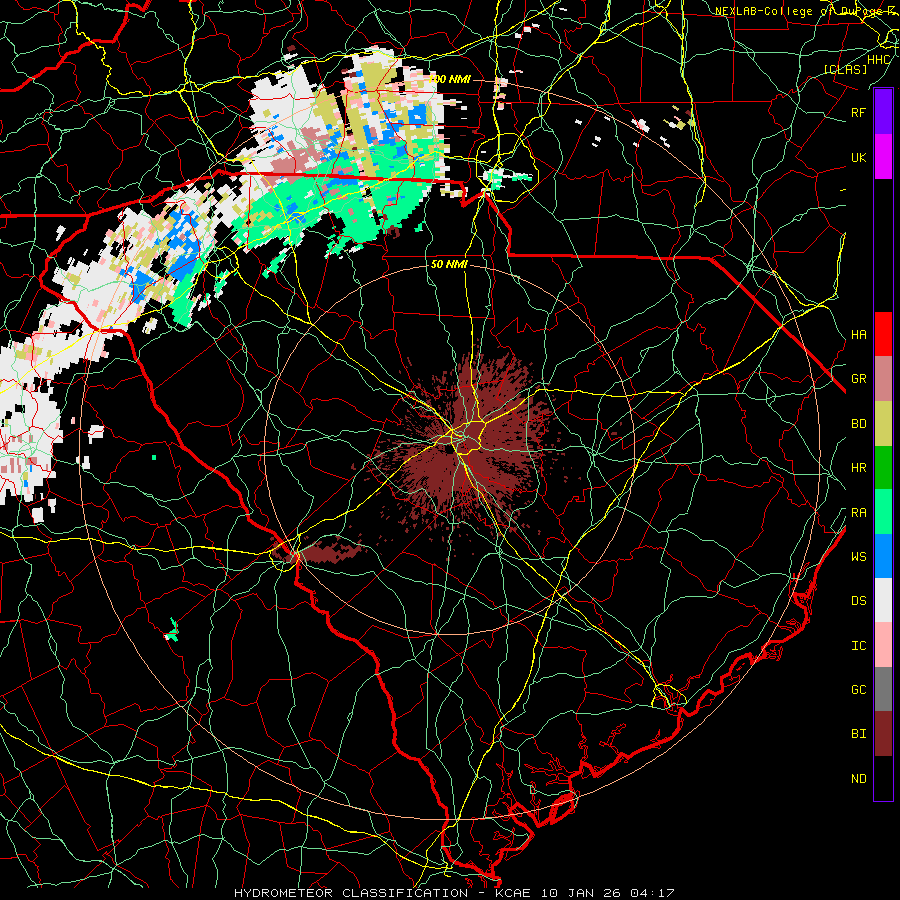The image size is (900, 900).
Task: Click the WS legend label
Action: coord(858,557)
